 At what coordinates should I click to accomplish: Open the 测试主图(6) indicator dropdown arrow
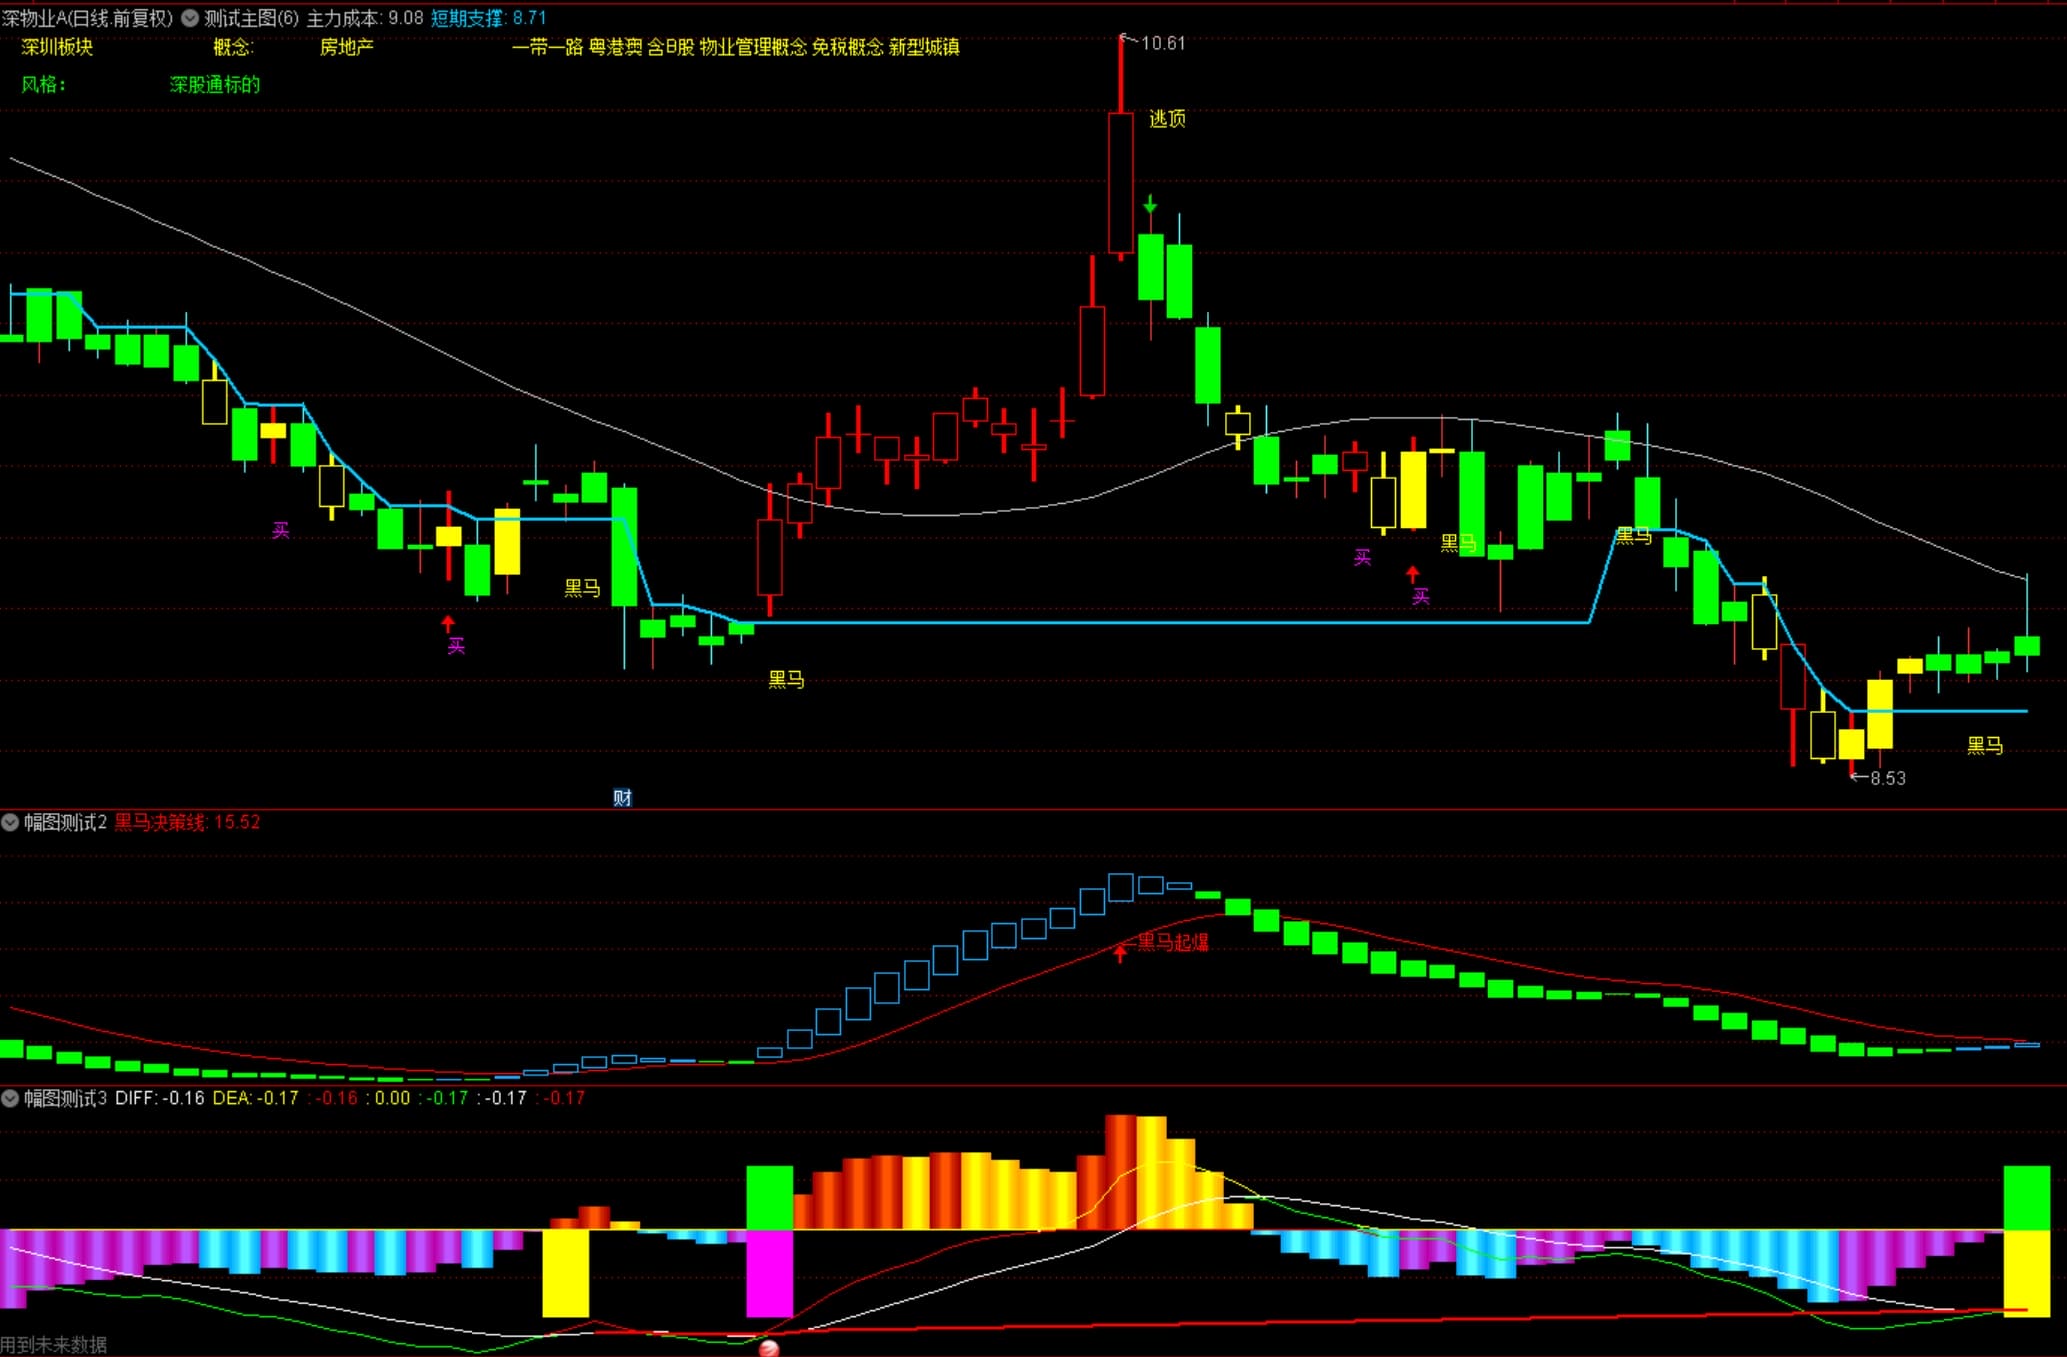pos(190,18)
